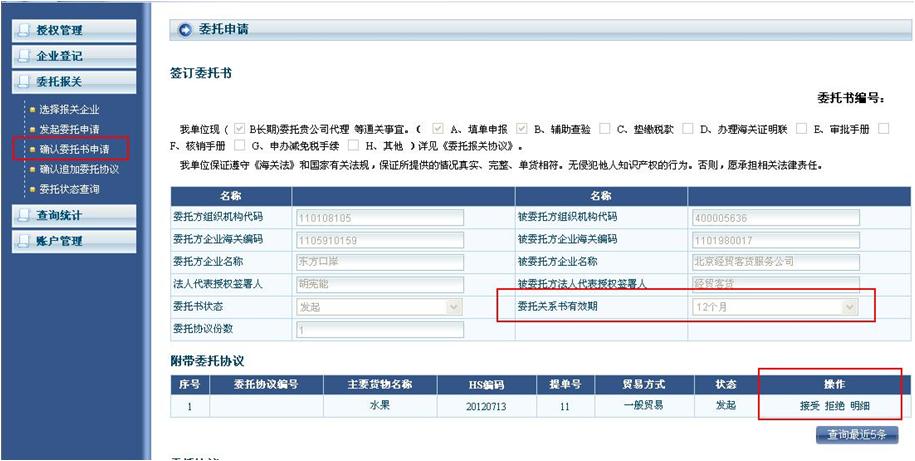The image size is (915, 461).
Task: Open 明细 for the 水果 row
Action: (x=860, y=406)
